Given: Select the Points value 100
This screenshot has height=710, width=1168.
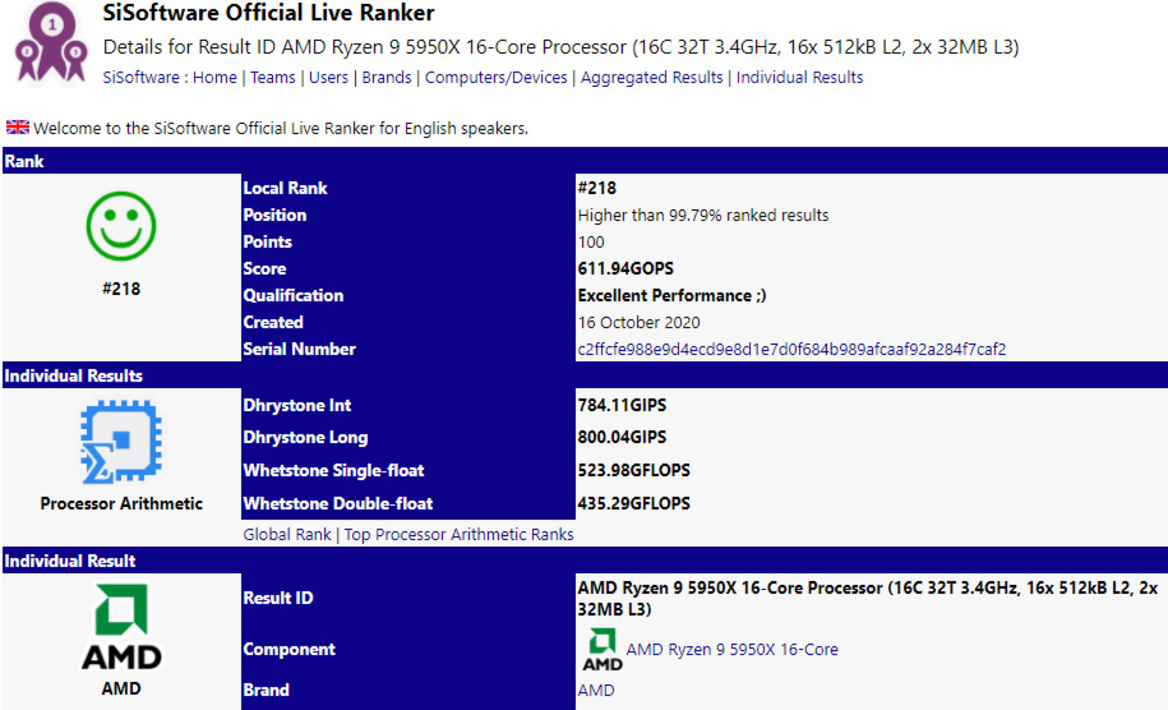Looking at the screenshot, I should (x=591, y=242).
